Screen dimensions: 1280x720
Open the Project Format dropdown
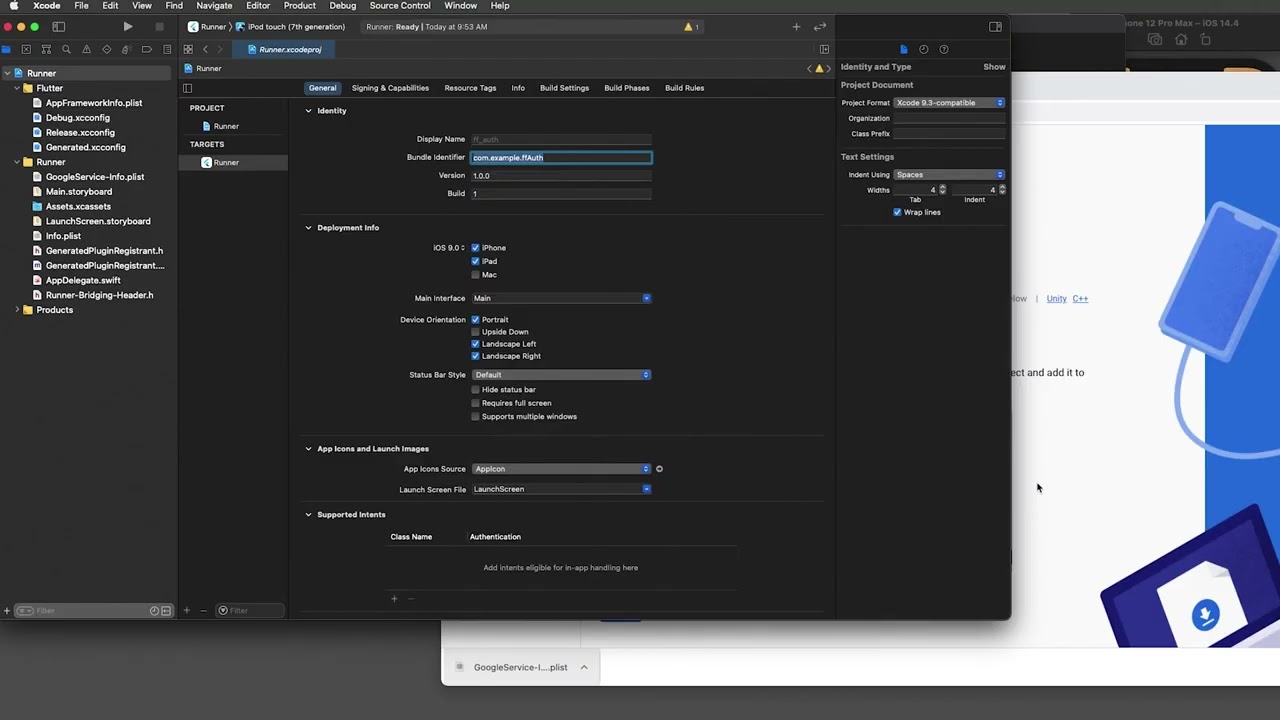point(949,103)
